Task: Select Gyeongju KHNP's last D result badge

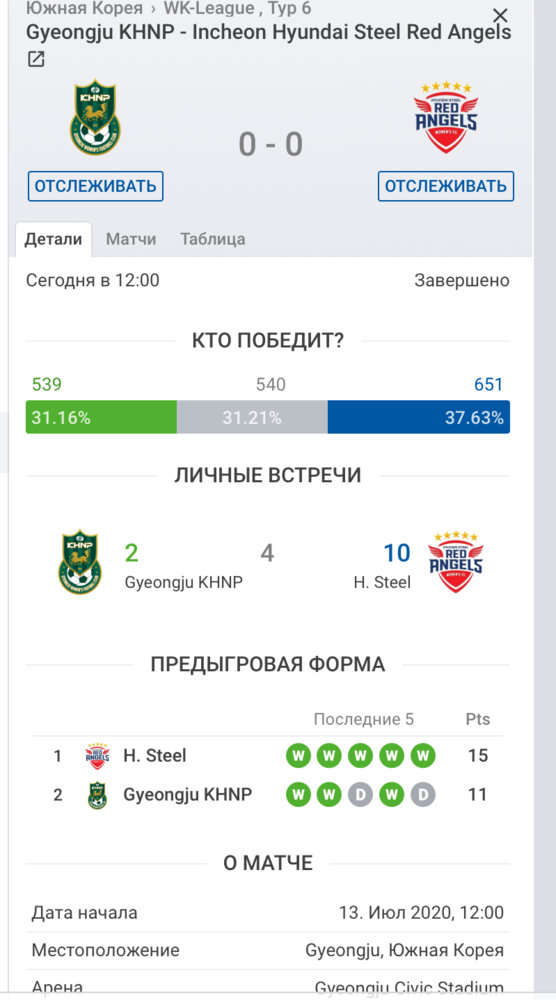Action: tap(422, 795)
